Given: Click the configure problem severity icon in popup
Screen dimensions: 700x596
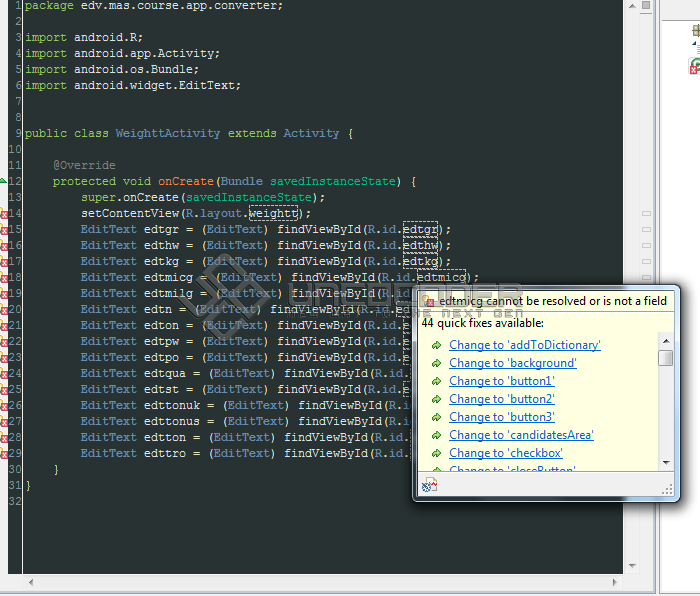Looking at the screenshot, I should (429, 485).
